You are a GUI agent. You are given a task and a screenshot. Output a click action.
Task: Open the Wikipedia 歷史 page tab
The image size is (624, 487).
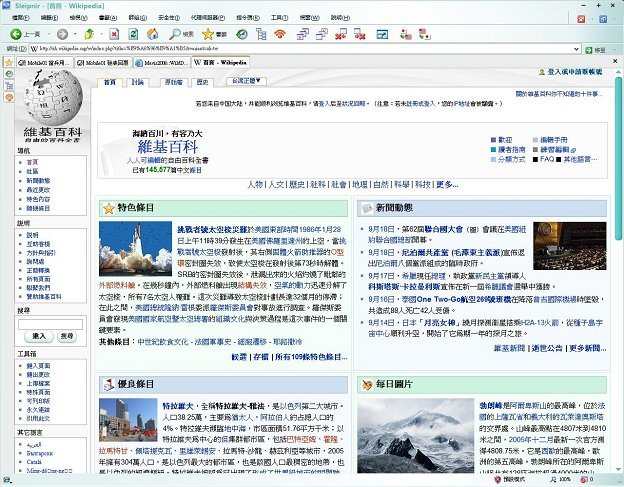(202, 82)
